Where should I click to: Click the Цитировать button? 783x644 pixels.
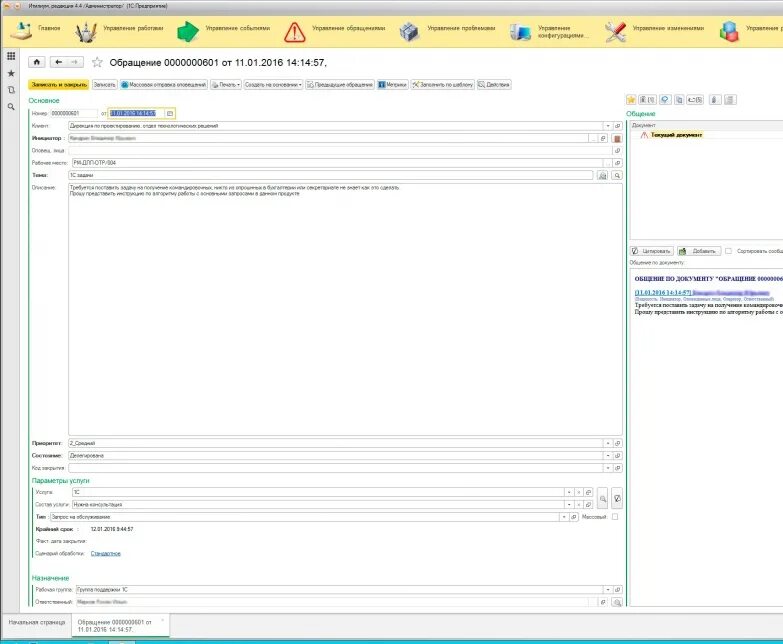[652, 251]
